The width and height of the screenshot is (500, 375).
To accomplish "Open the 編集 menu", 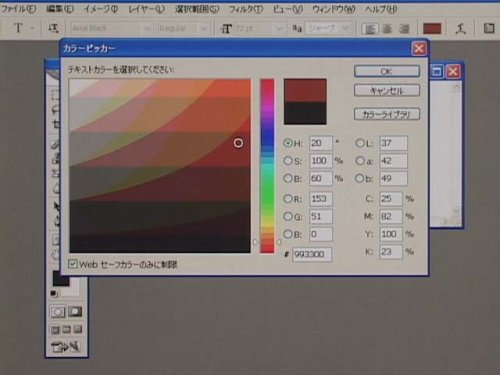I will coord(60,9).
